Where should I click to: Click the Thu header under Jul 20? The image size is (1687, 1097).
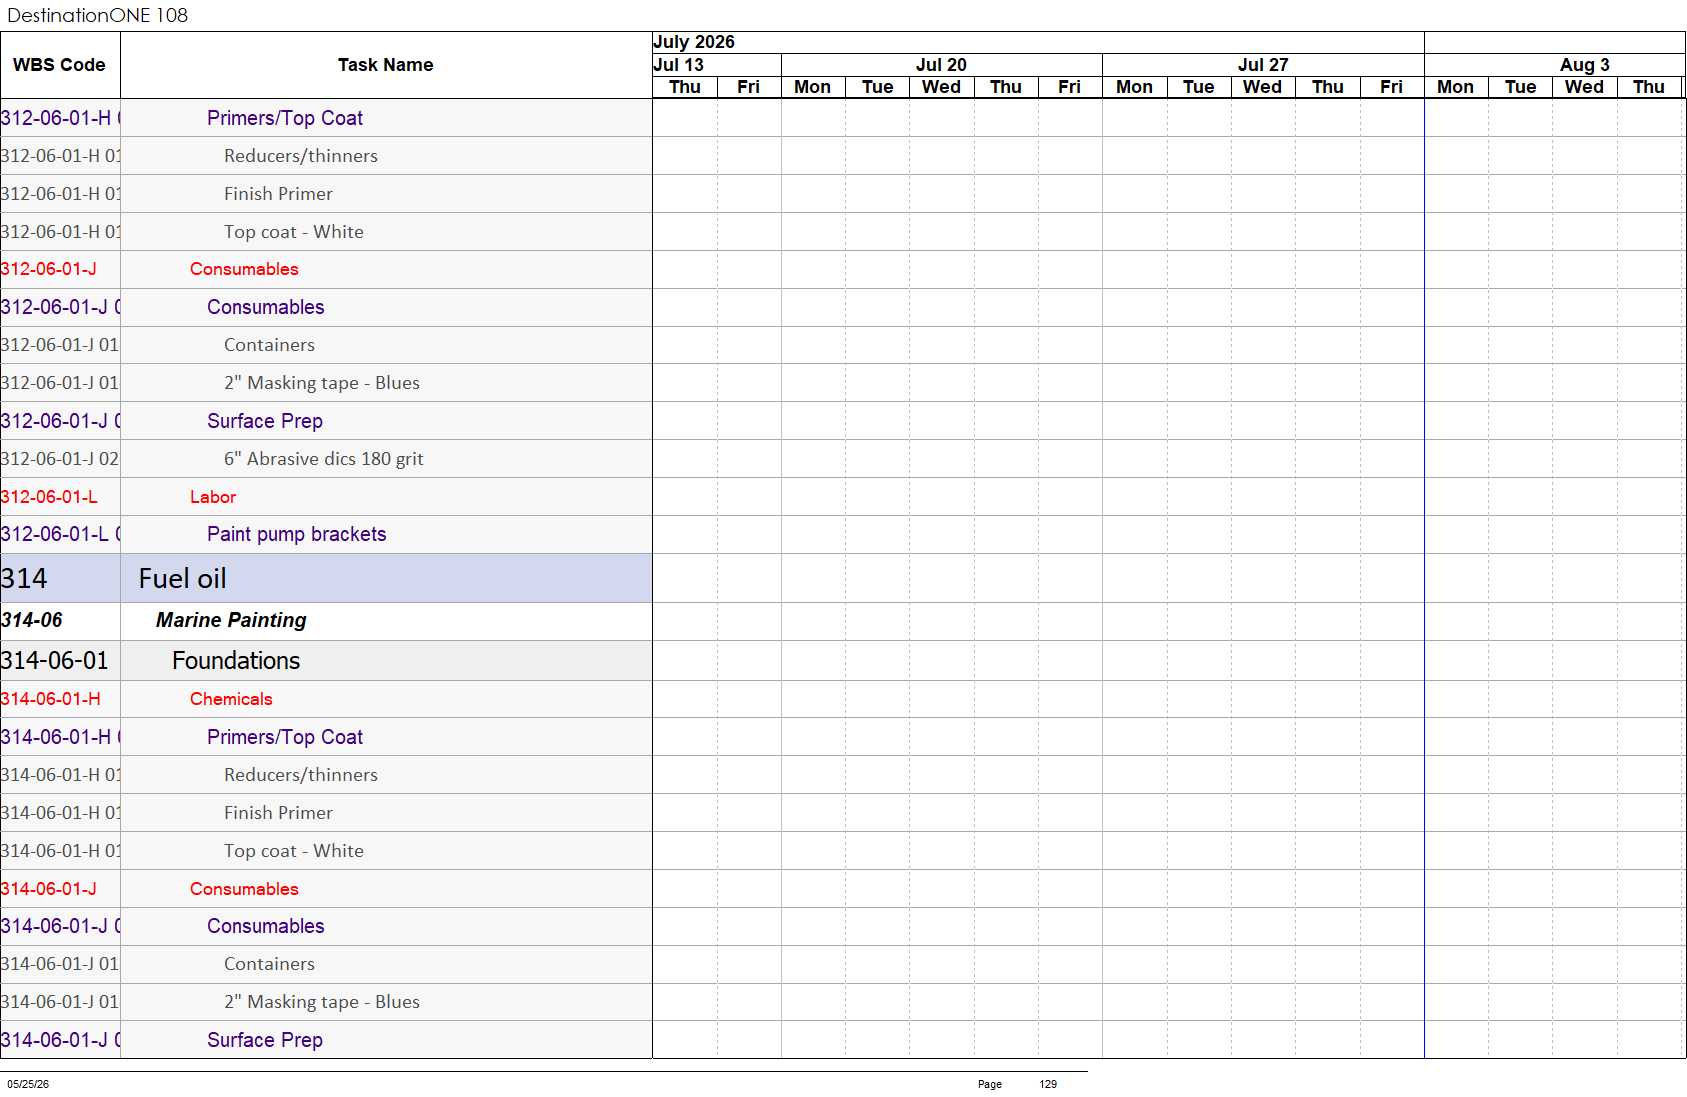(1006, 87)
